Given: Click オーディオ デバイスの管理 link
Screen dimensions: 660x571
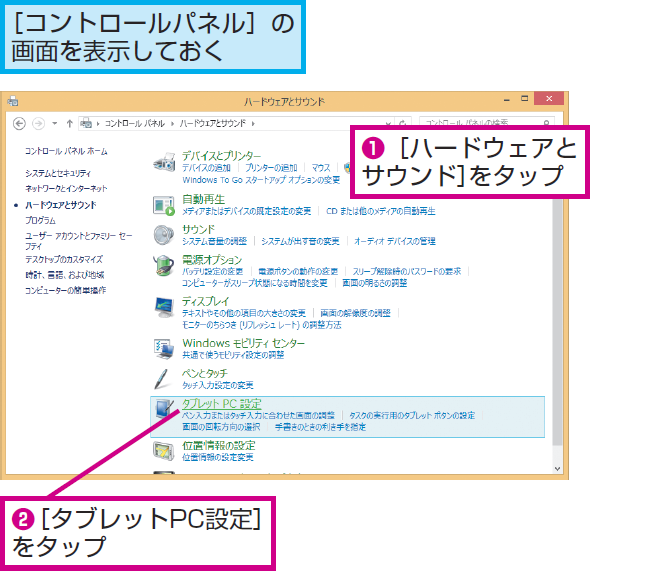Looking at the screenshot, I should tap(394, 241).
